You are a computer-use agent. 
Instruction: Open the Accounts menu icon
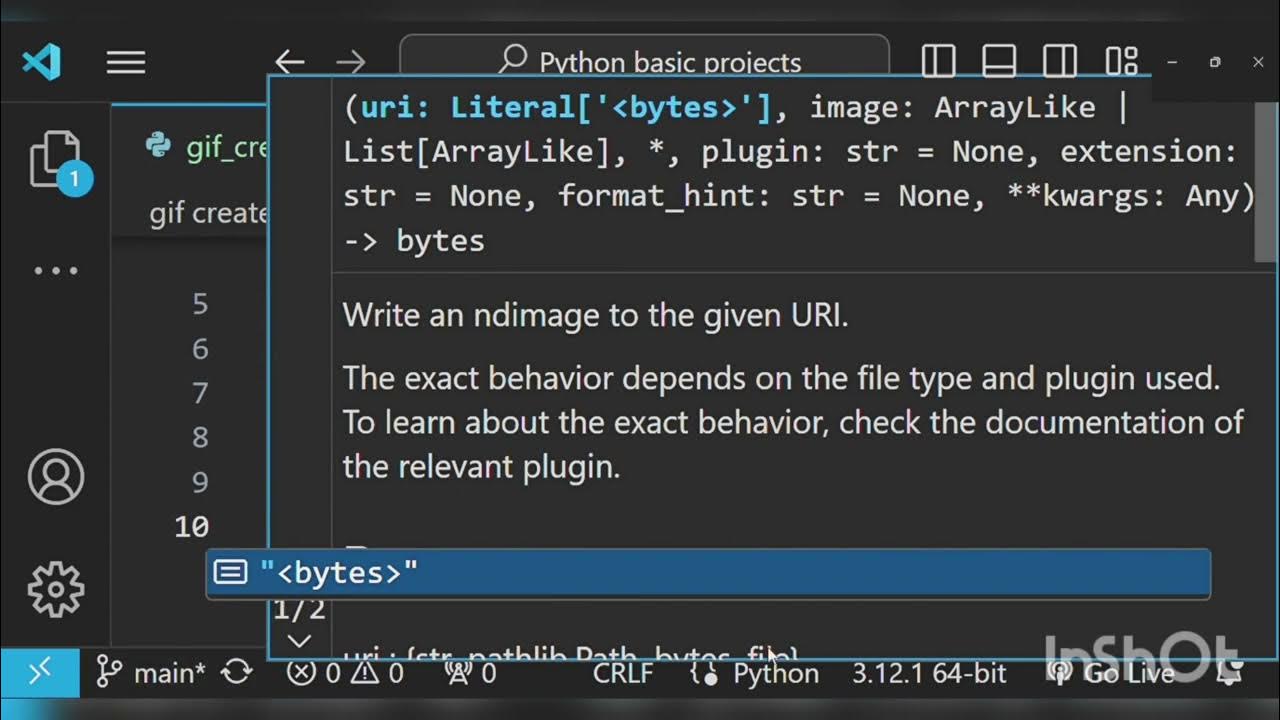[56, 477]
